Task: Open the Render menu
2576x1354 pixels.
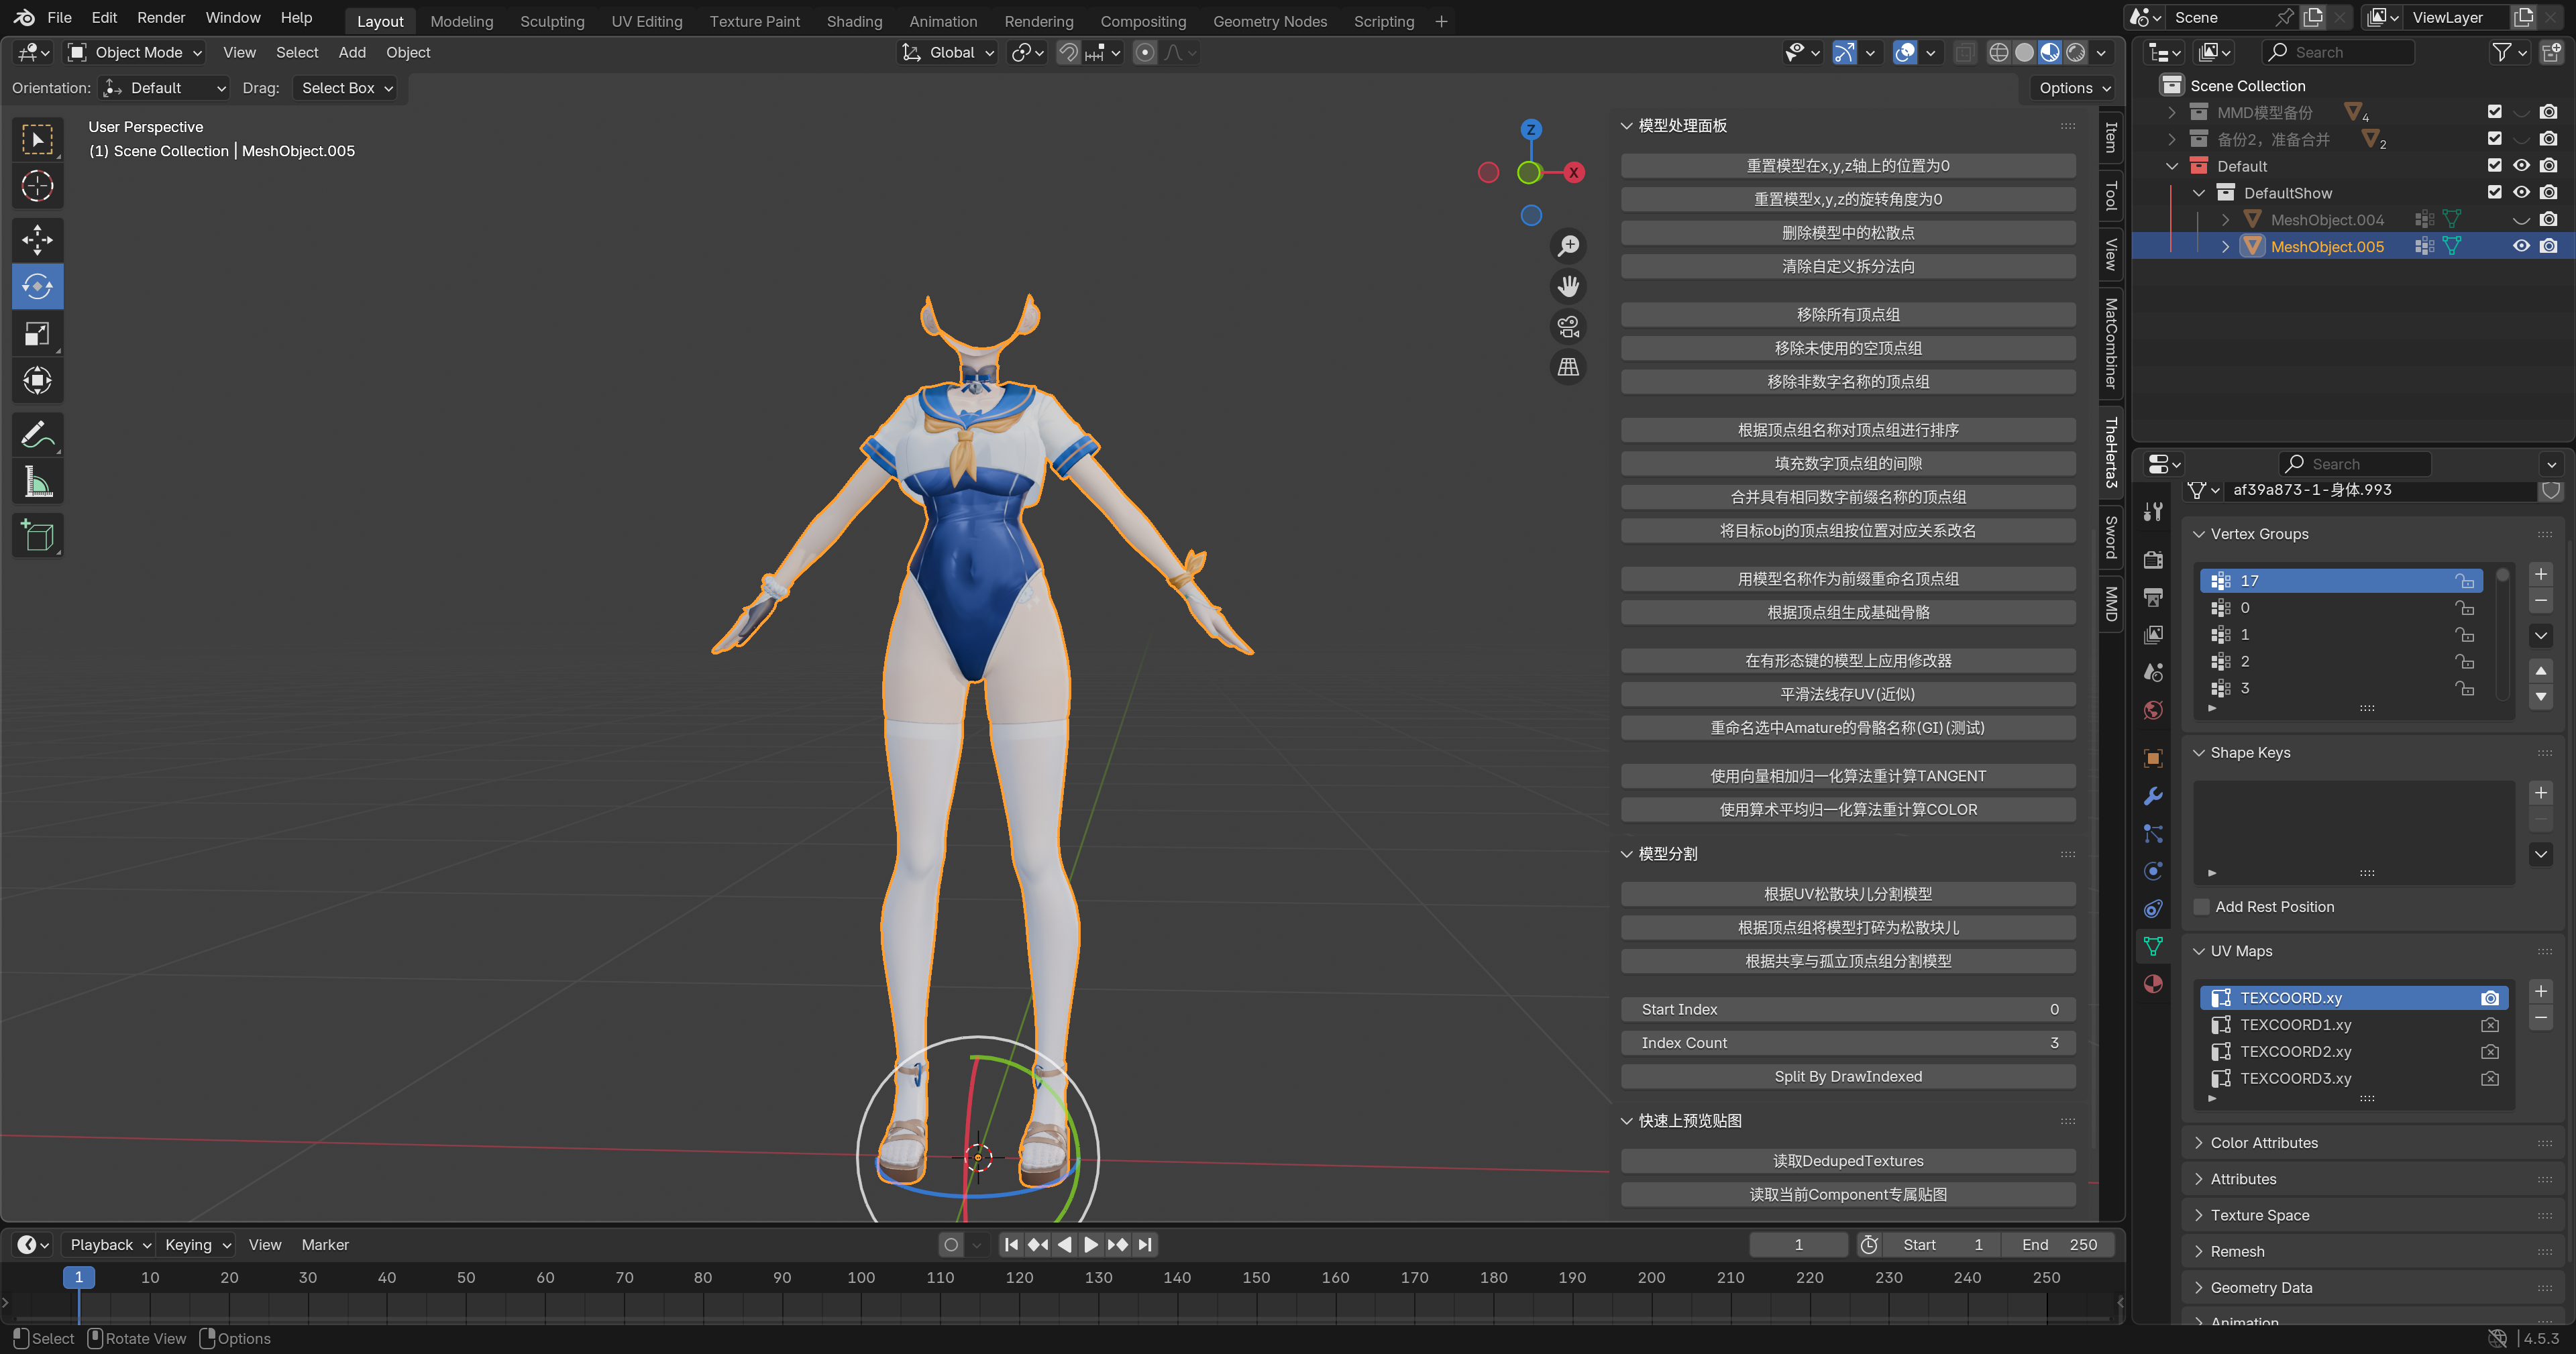Action: [161, 18]
